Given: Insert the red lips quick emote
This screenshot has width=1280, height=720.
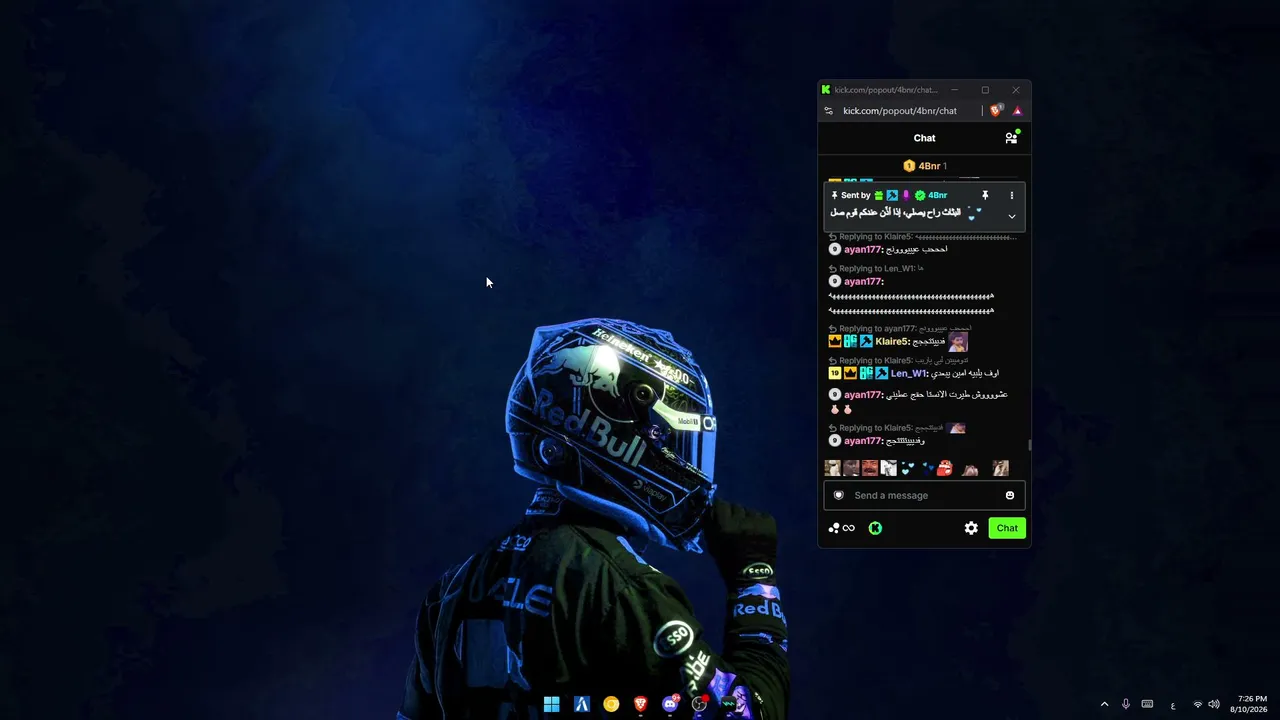Looking at the screenshot, I should coord(944,468).
